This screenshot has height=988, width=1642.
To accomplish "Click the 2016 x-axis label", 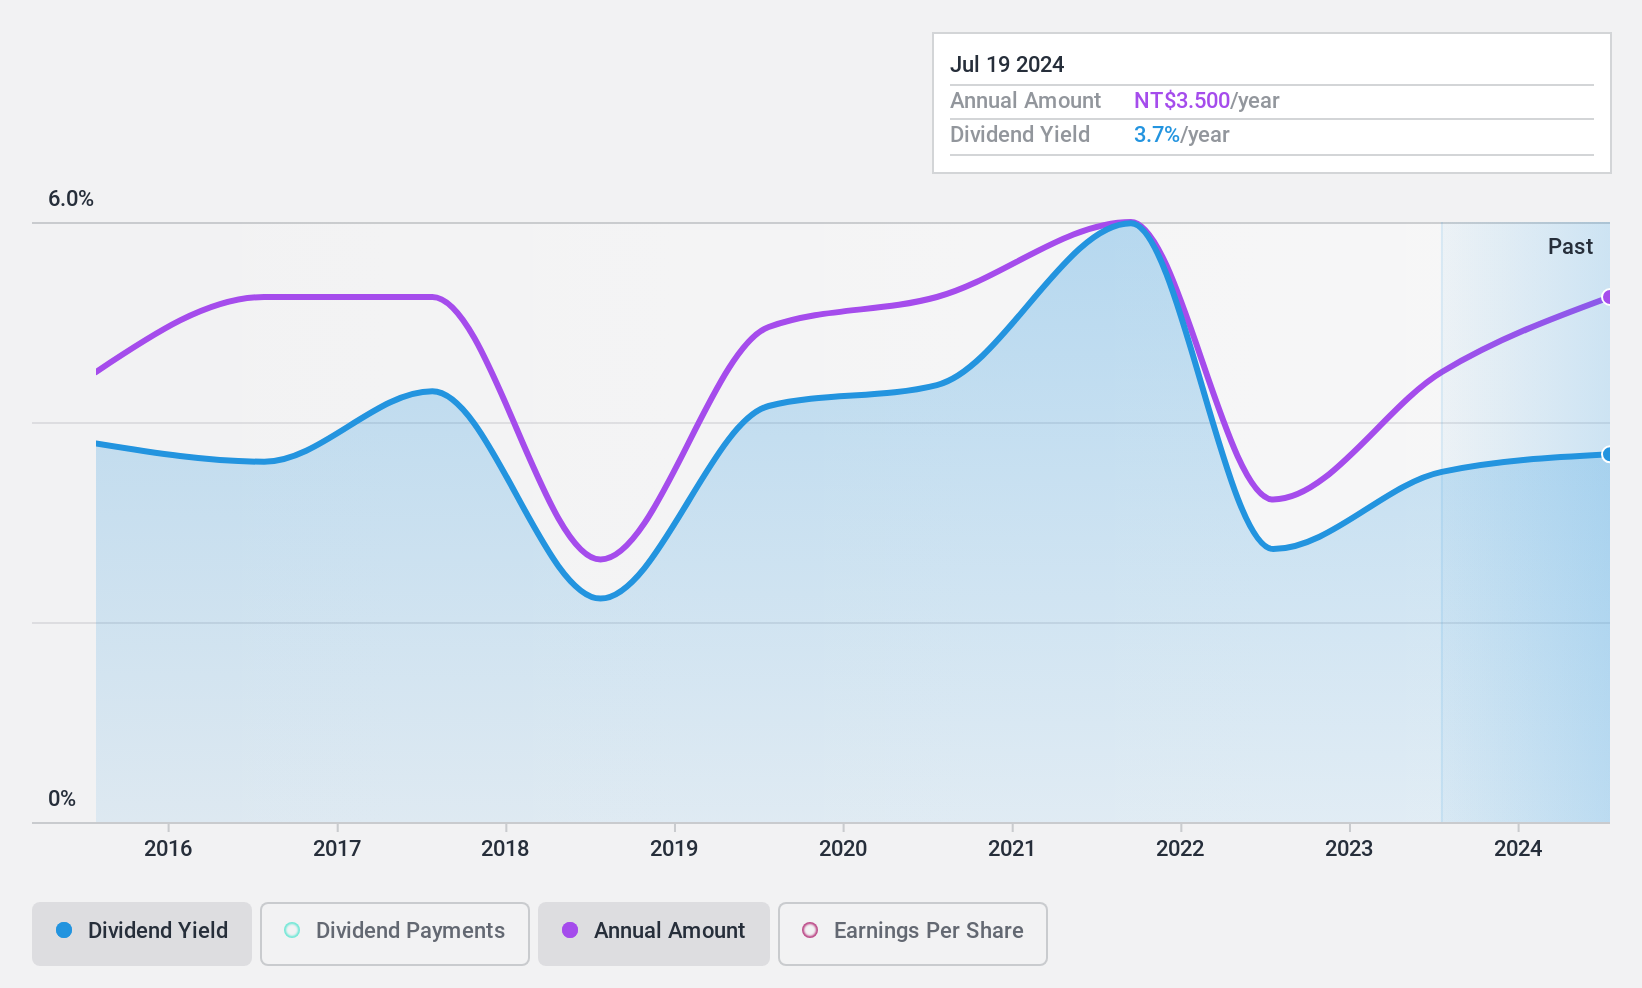I will point(168,849).
